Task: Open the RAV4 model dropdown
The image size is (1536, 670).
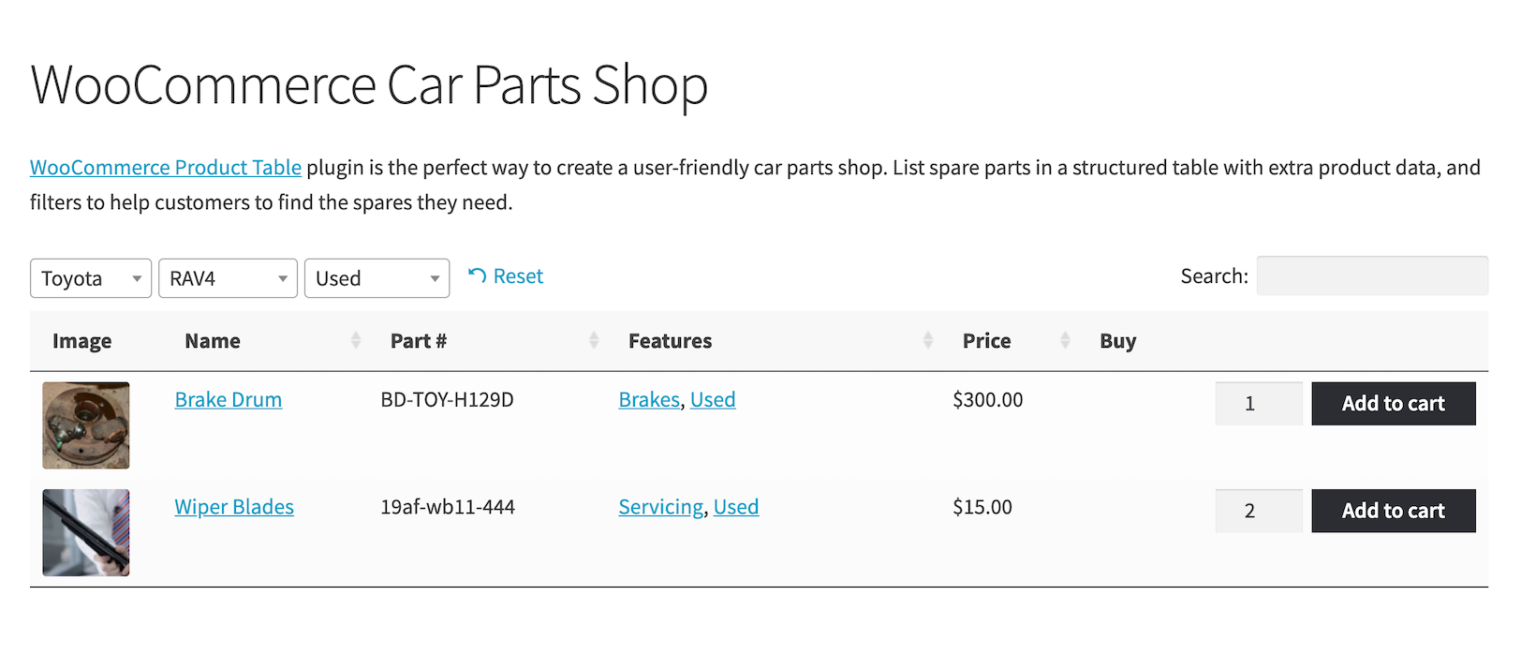Action: point(227,278)
